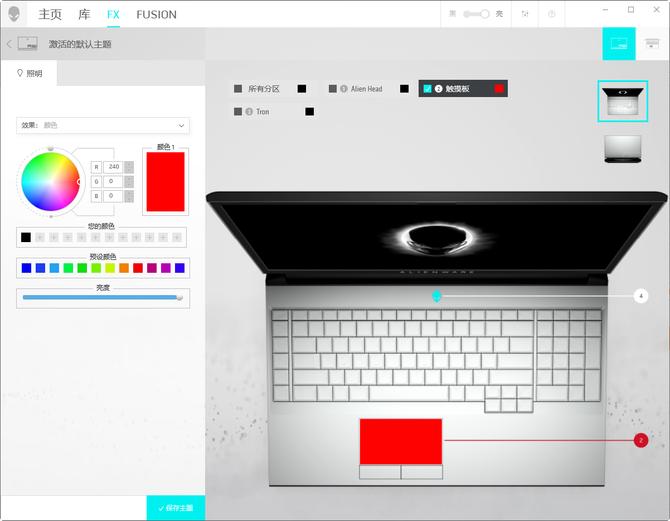Open the 效果 effect dropdown
Screen dimensions: 670x521
103,125
